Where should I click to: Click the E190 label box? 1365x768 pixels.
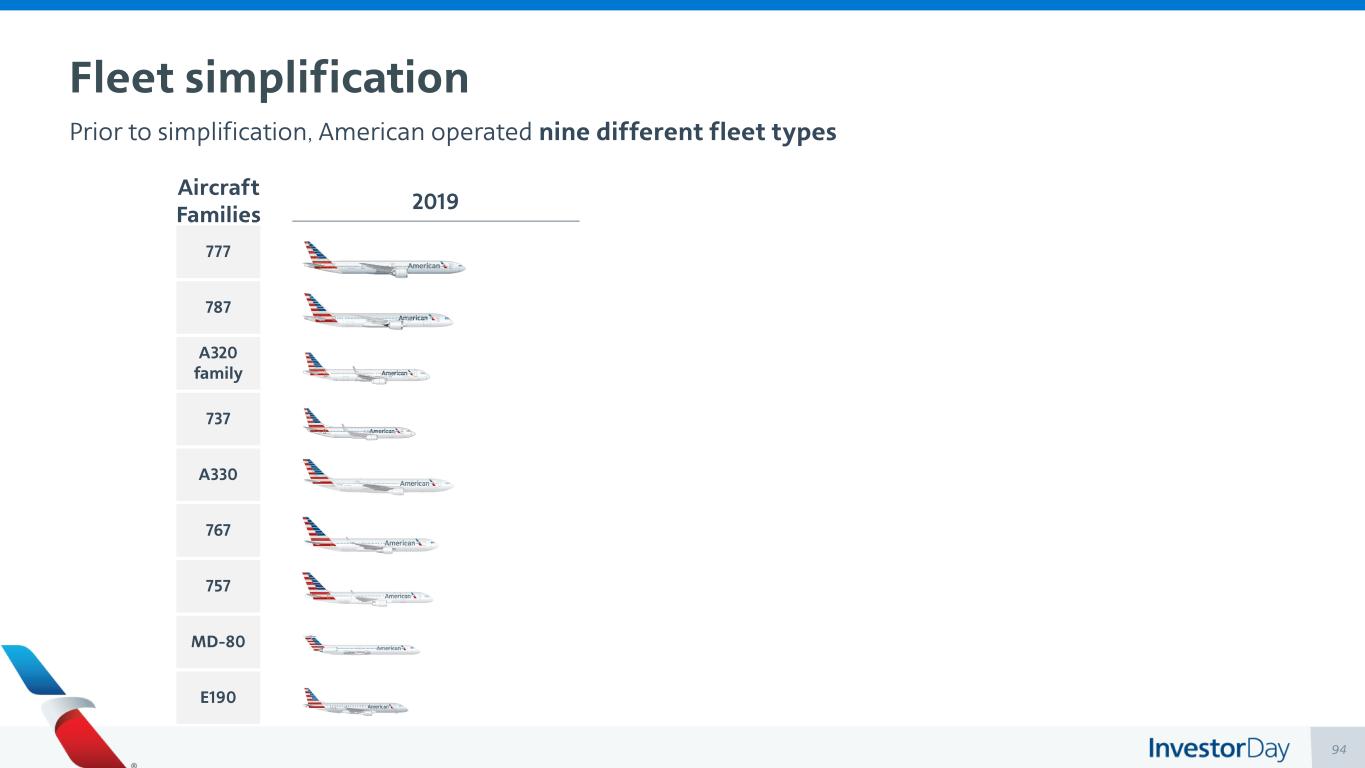[218, 698]
